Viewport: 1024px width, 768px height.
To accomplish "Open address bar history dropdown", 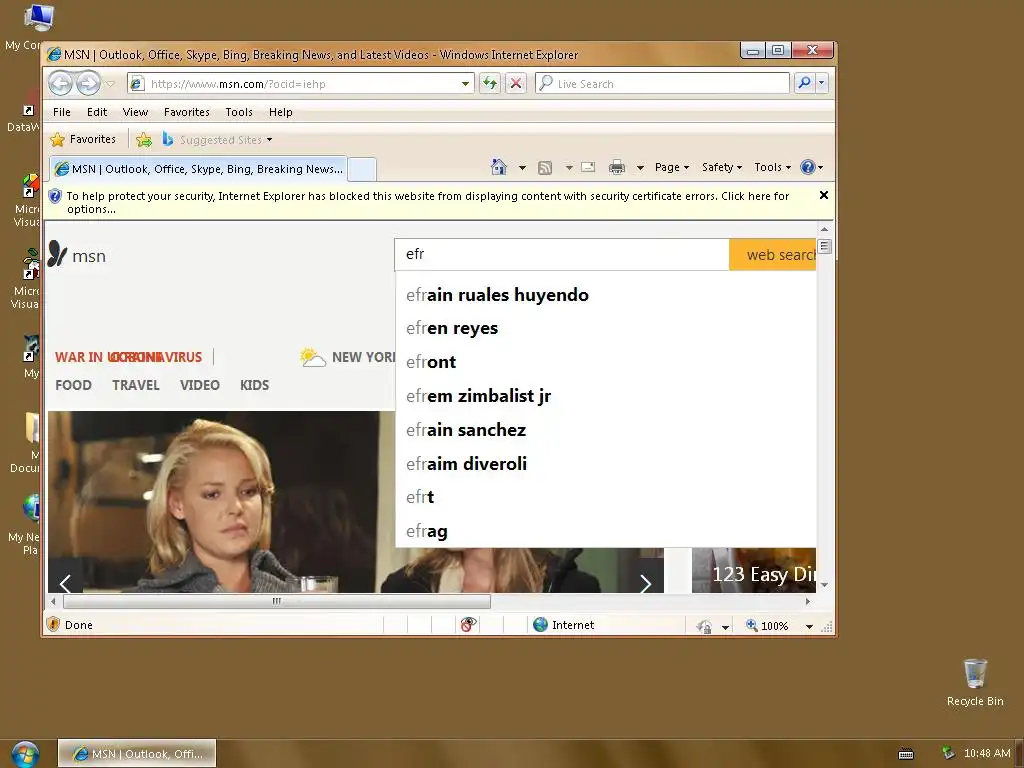I will click(465, 84).
